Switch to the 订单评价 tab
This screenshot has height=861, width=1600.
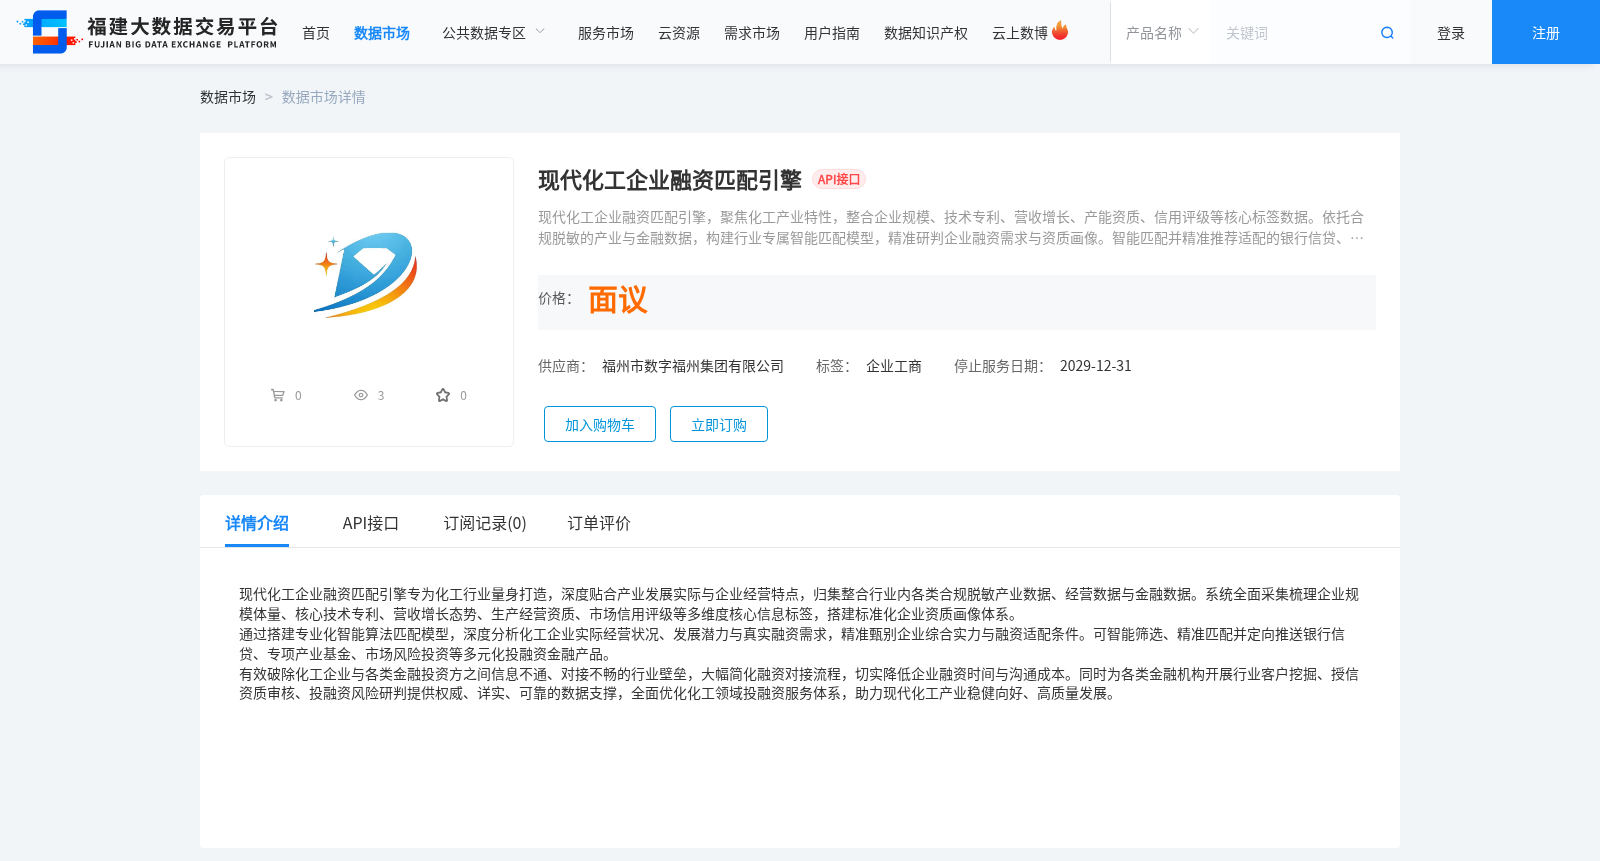click(x=599, y=523)
